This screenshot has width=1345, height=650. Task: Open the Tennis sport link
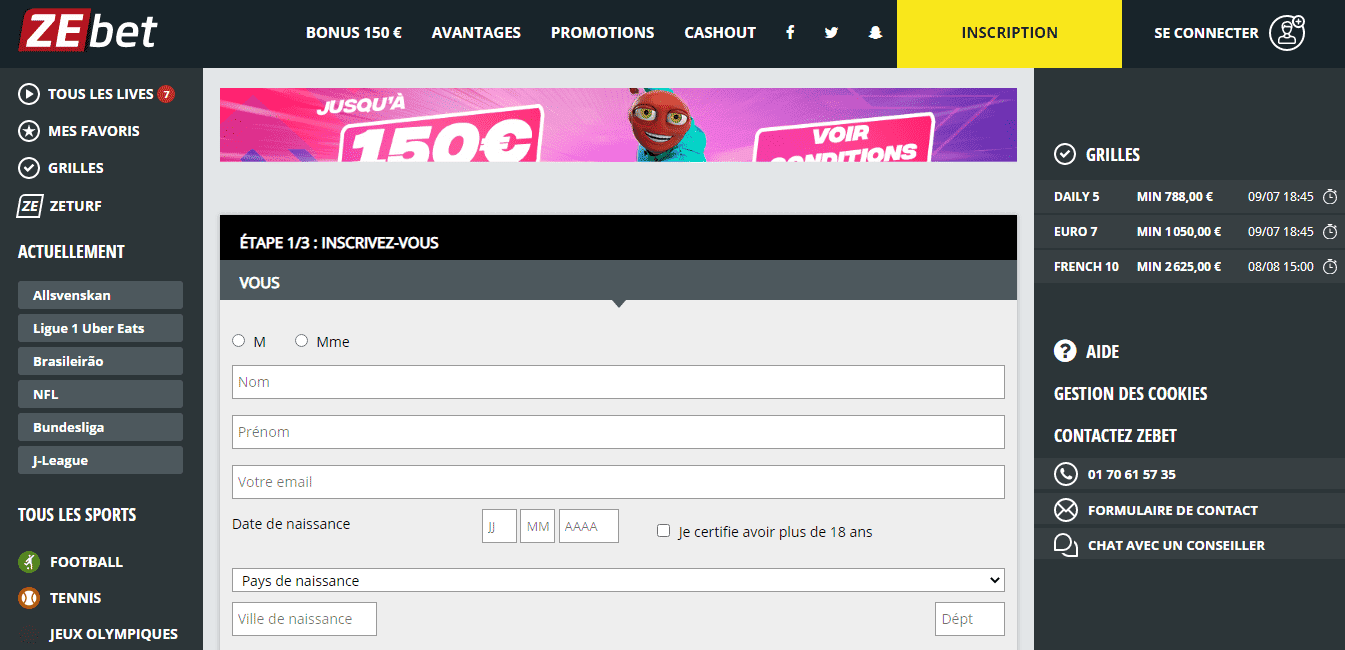coord(76,598)
